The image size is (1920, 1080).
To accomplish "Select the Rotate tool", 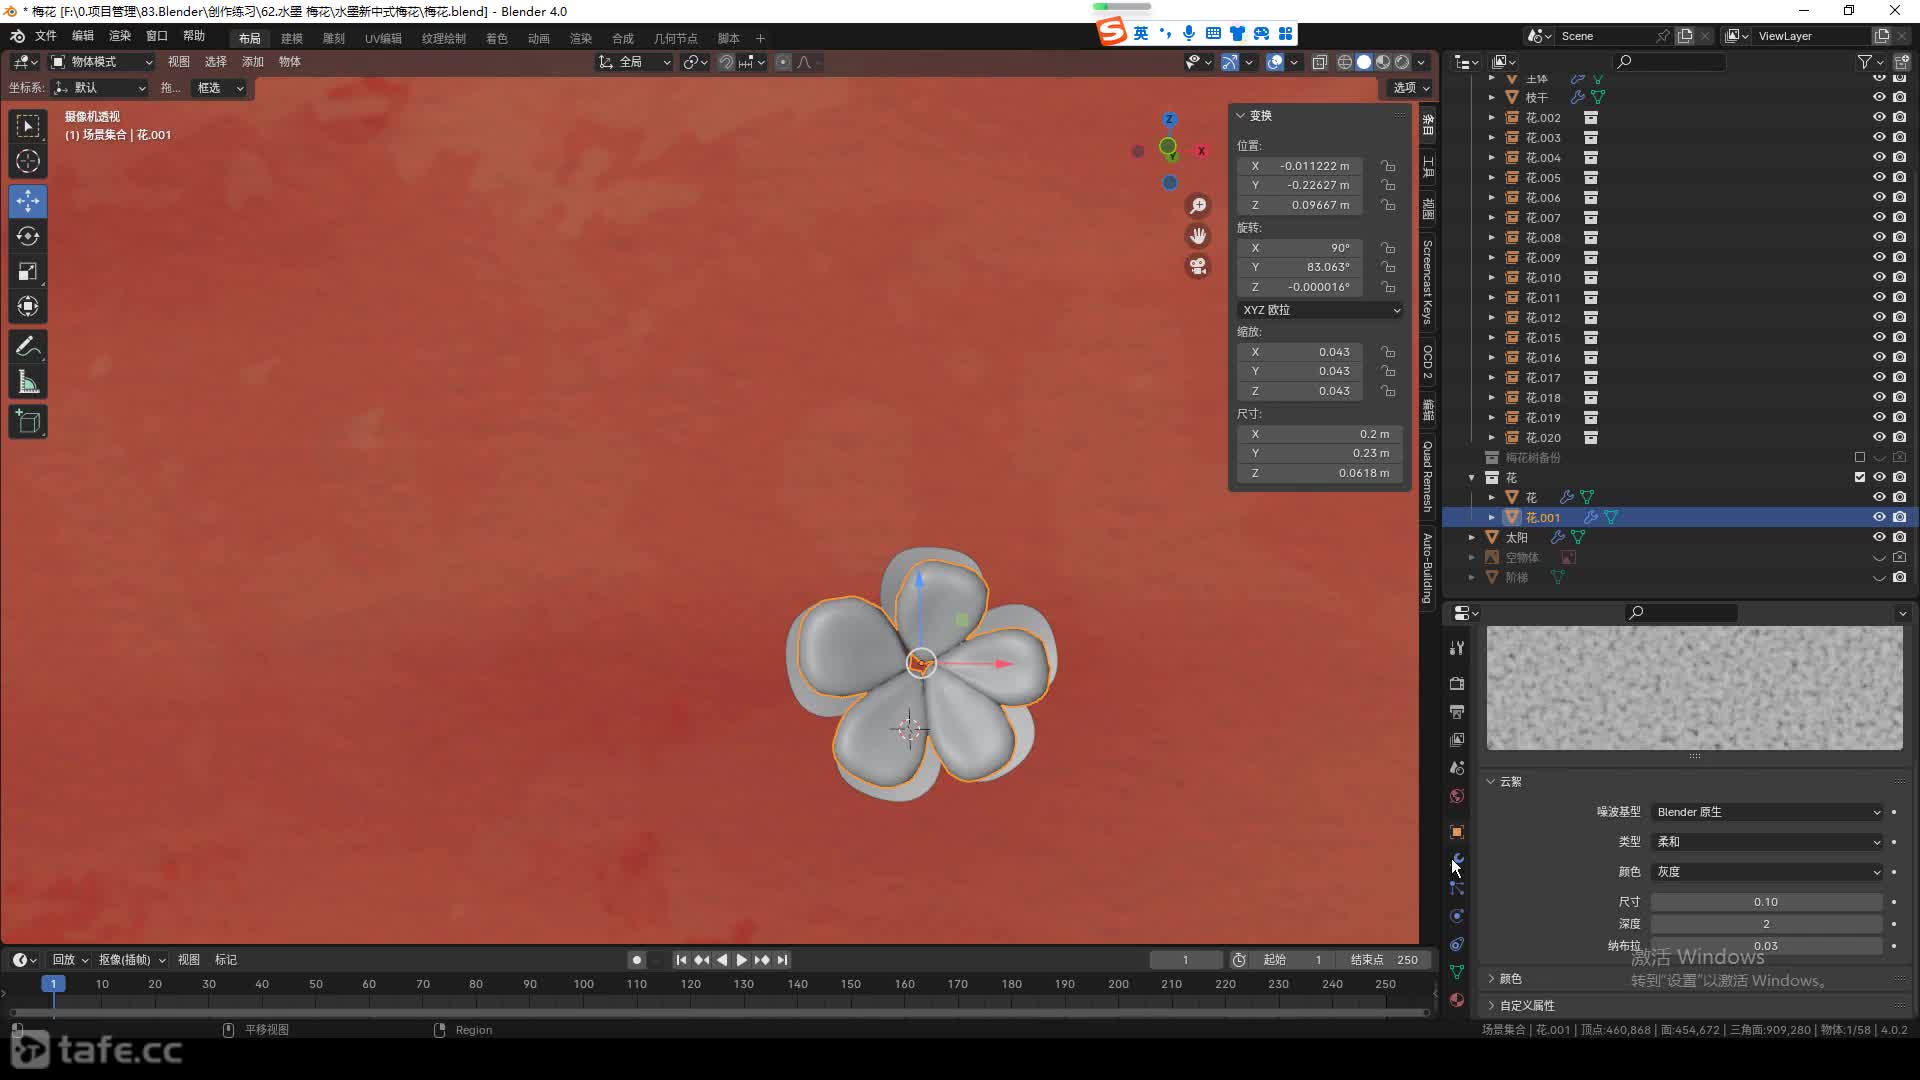I will click(x=28, y=236).
